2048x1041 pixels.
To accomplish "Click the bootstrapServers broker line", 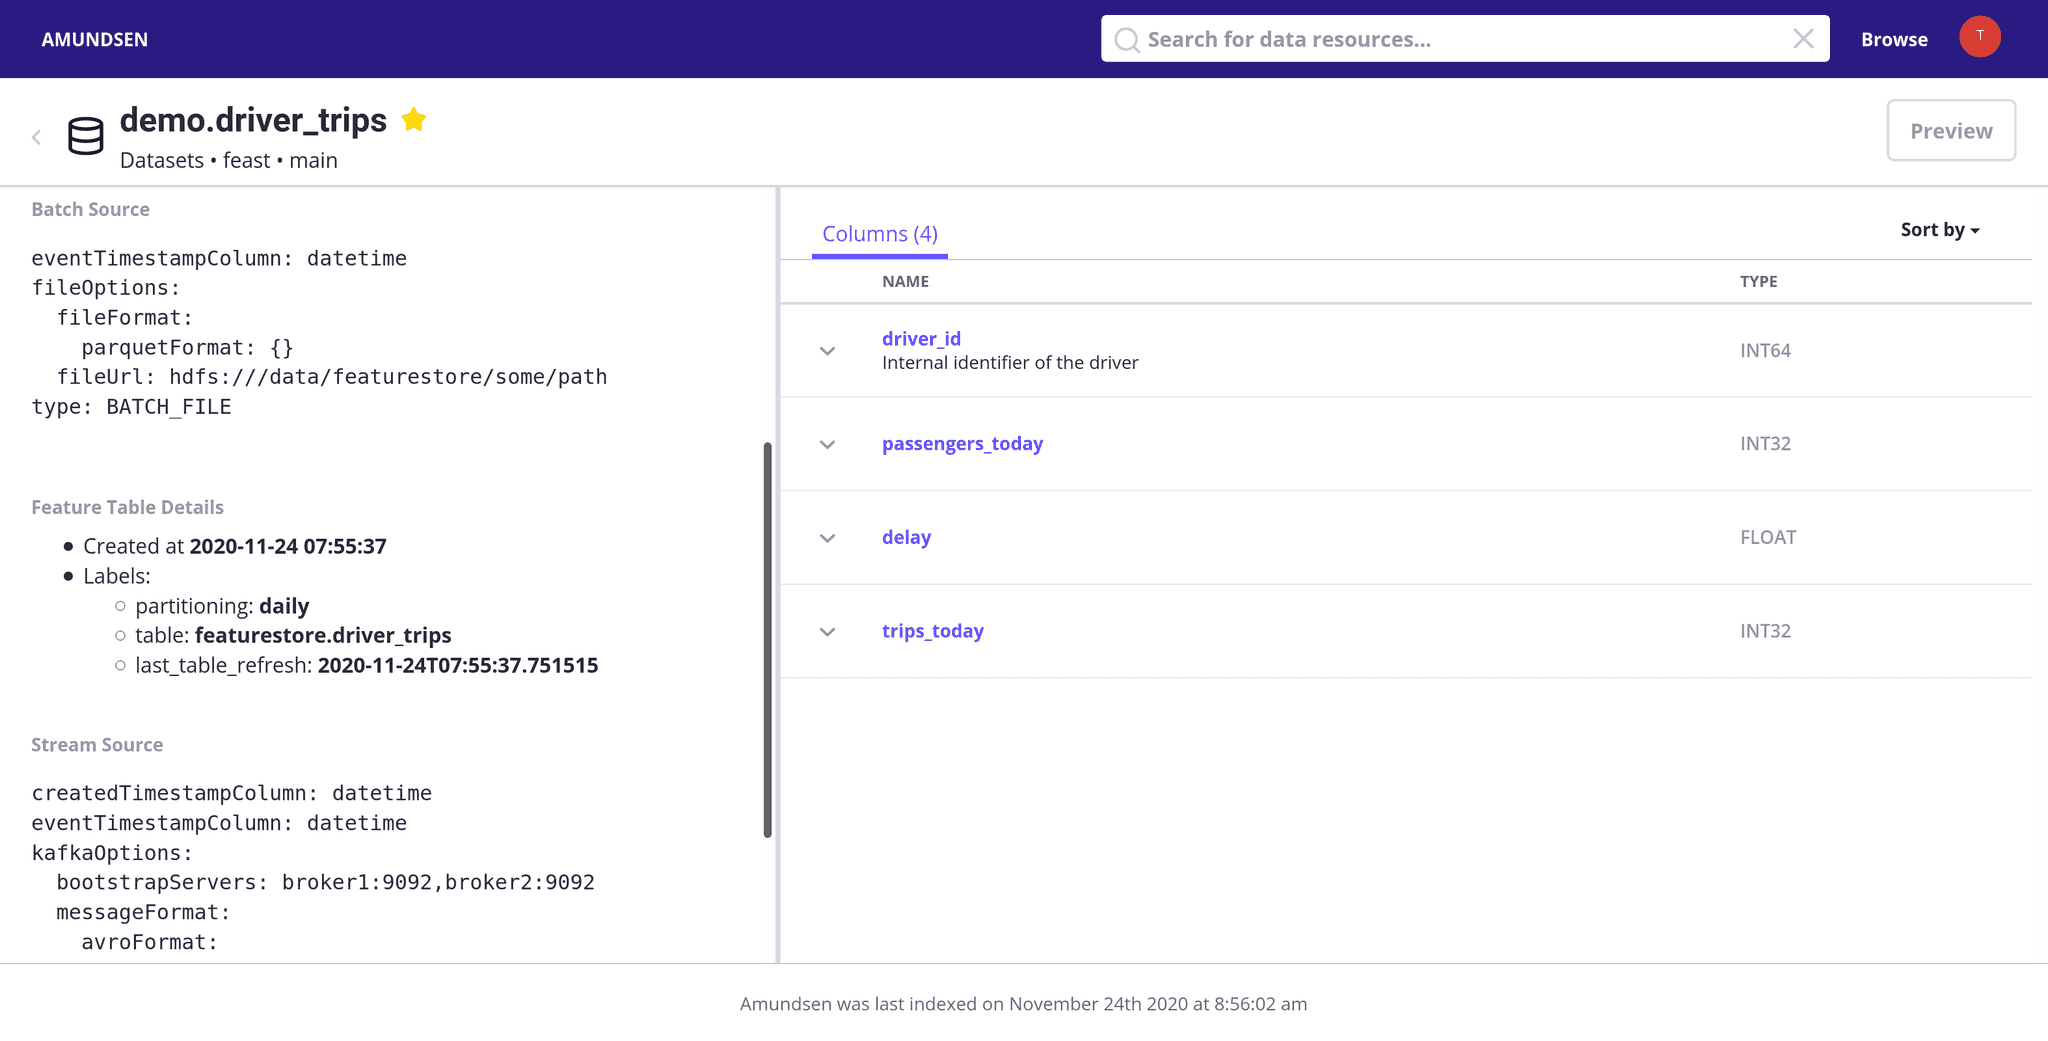I will click(325, 882).
